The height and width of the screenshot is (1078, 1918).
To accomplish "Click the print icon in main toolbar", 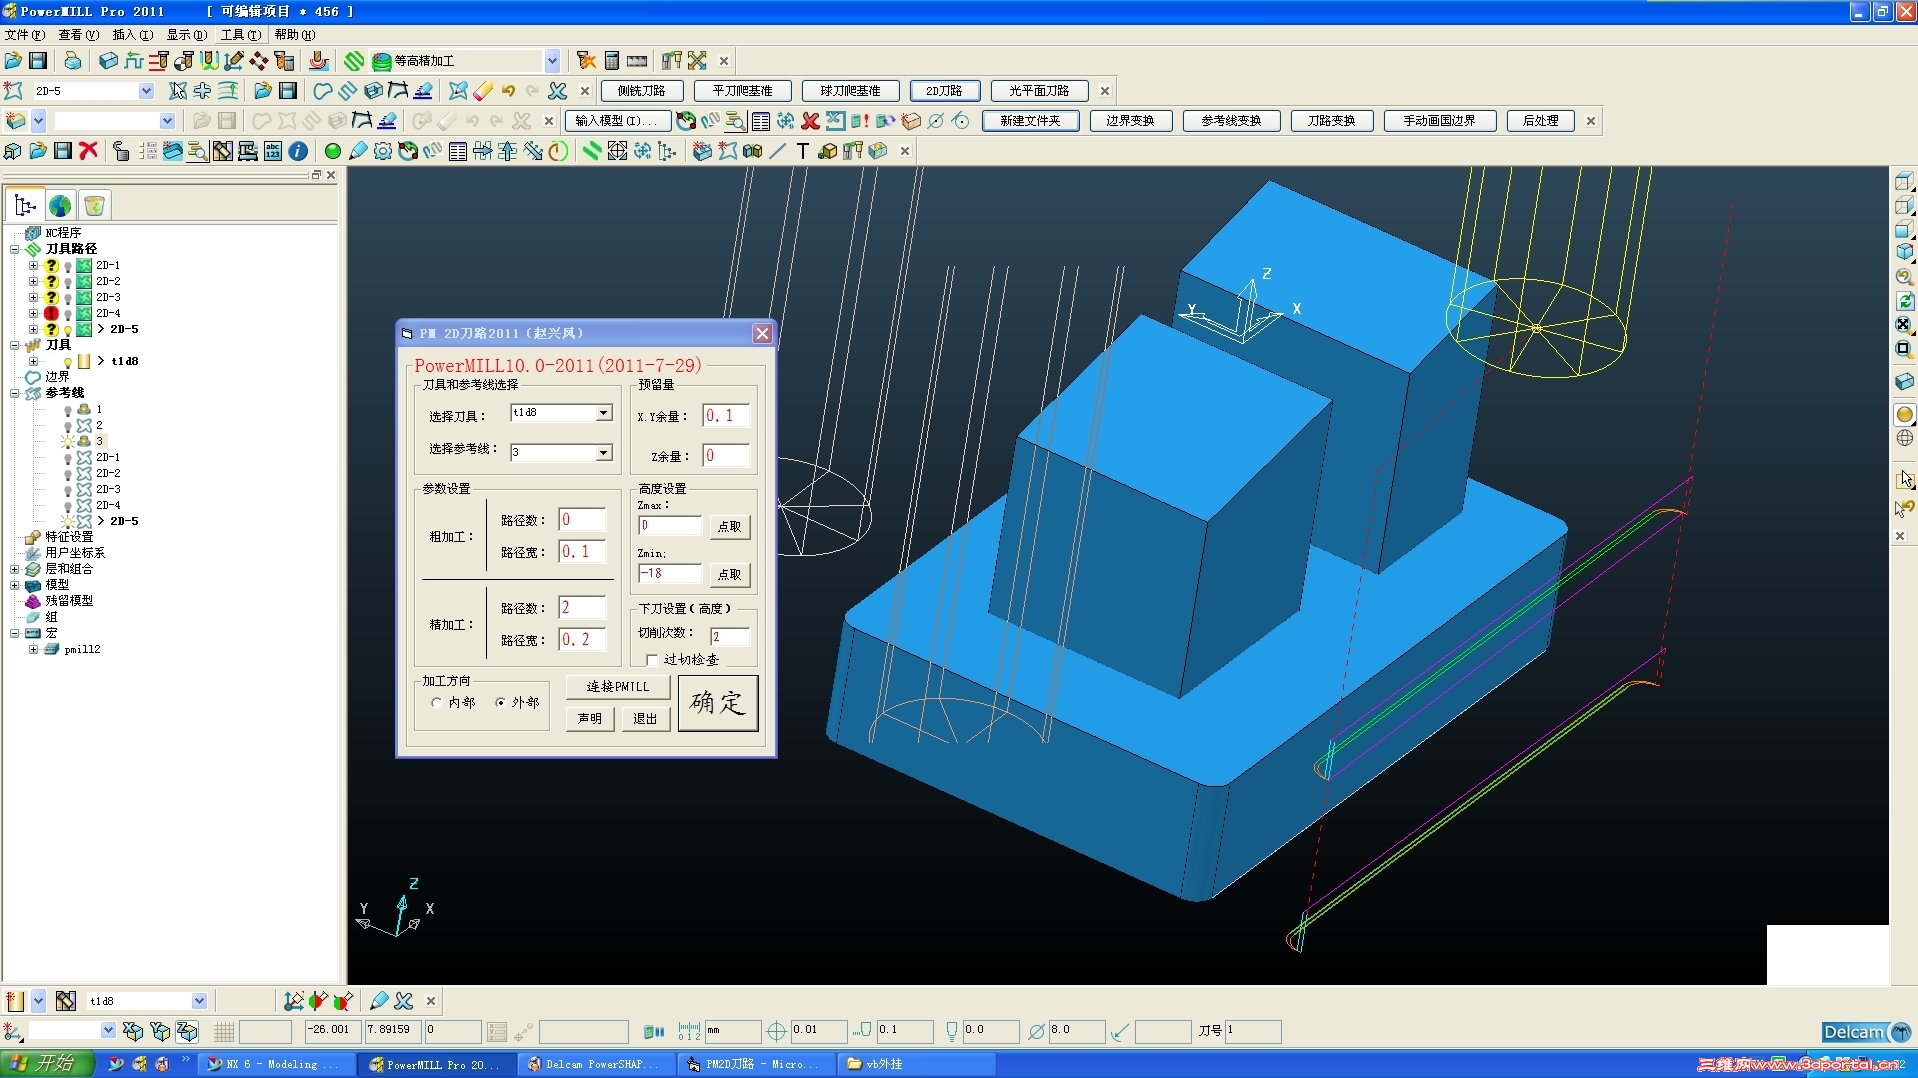I will [x=71, y=61].
